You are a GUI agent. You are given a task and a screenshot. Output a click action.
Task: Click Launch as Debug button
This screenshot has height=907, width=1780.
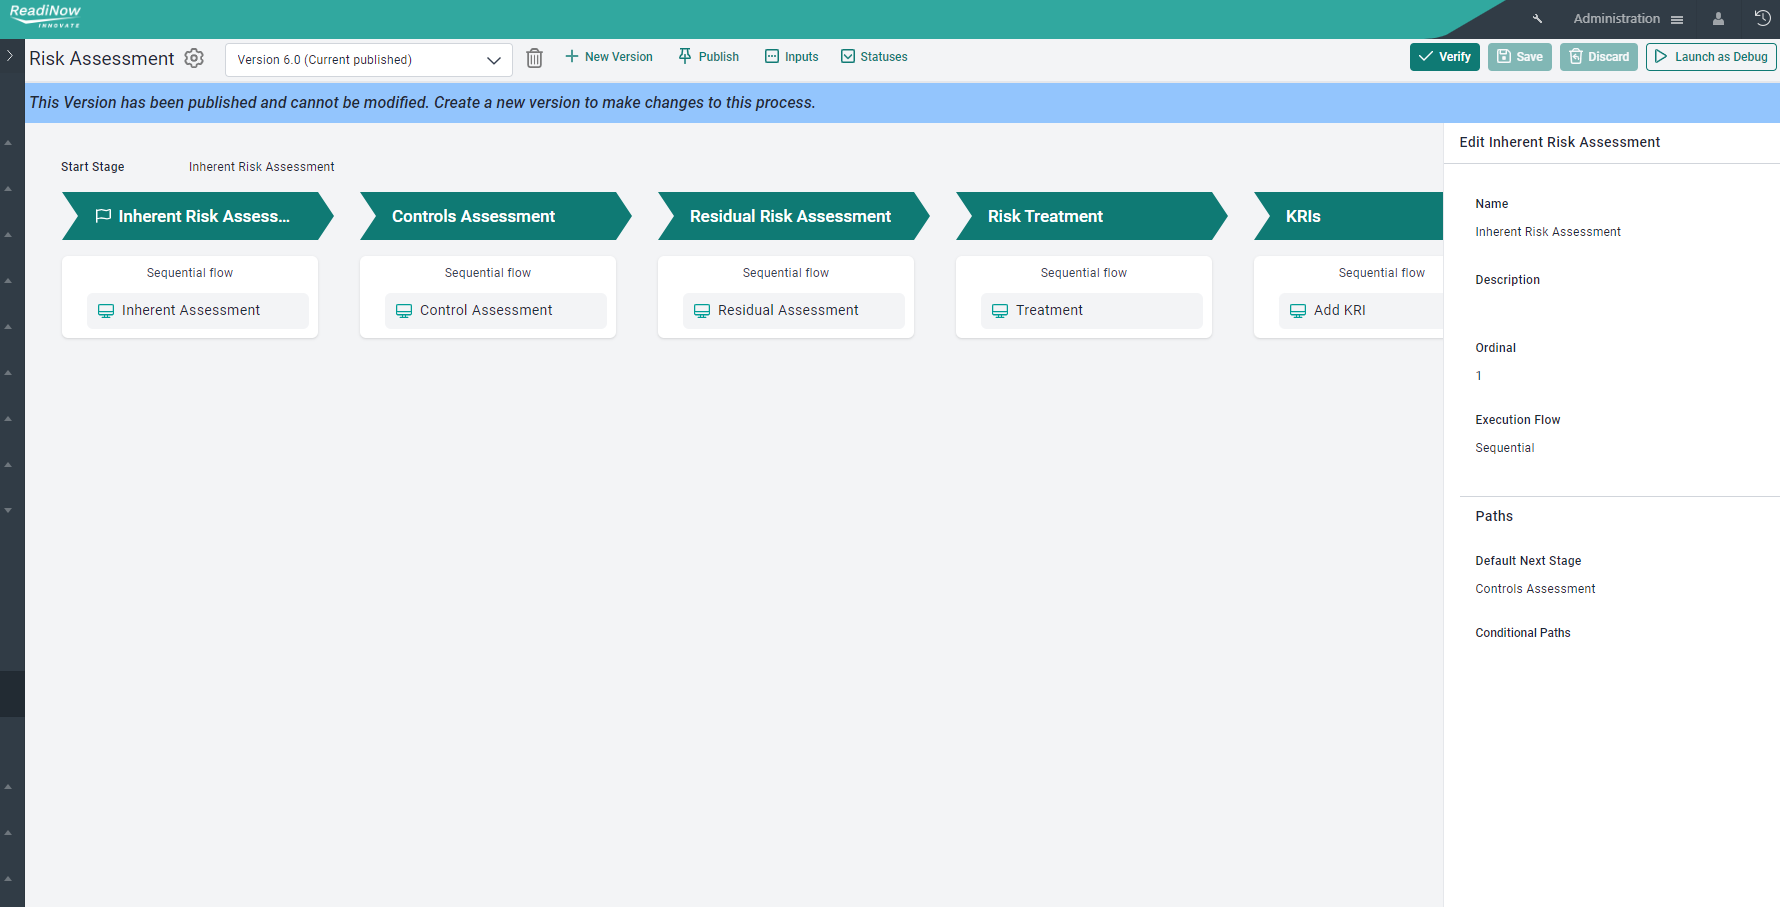1711,57
